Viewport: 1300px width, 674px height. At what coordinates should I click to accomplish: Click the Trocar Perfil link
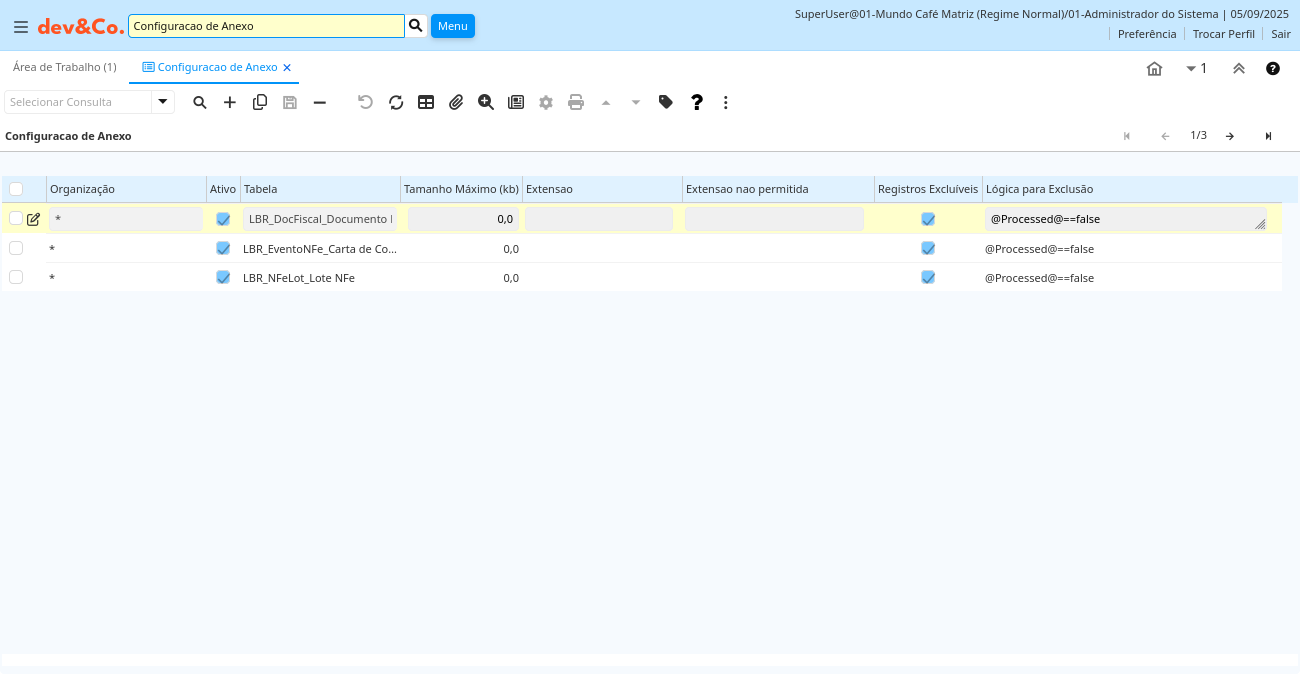1223,34
